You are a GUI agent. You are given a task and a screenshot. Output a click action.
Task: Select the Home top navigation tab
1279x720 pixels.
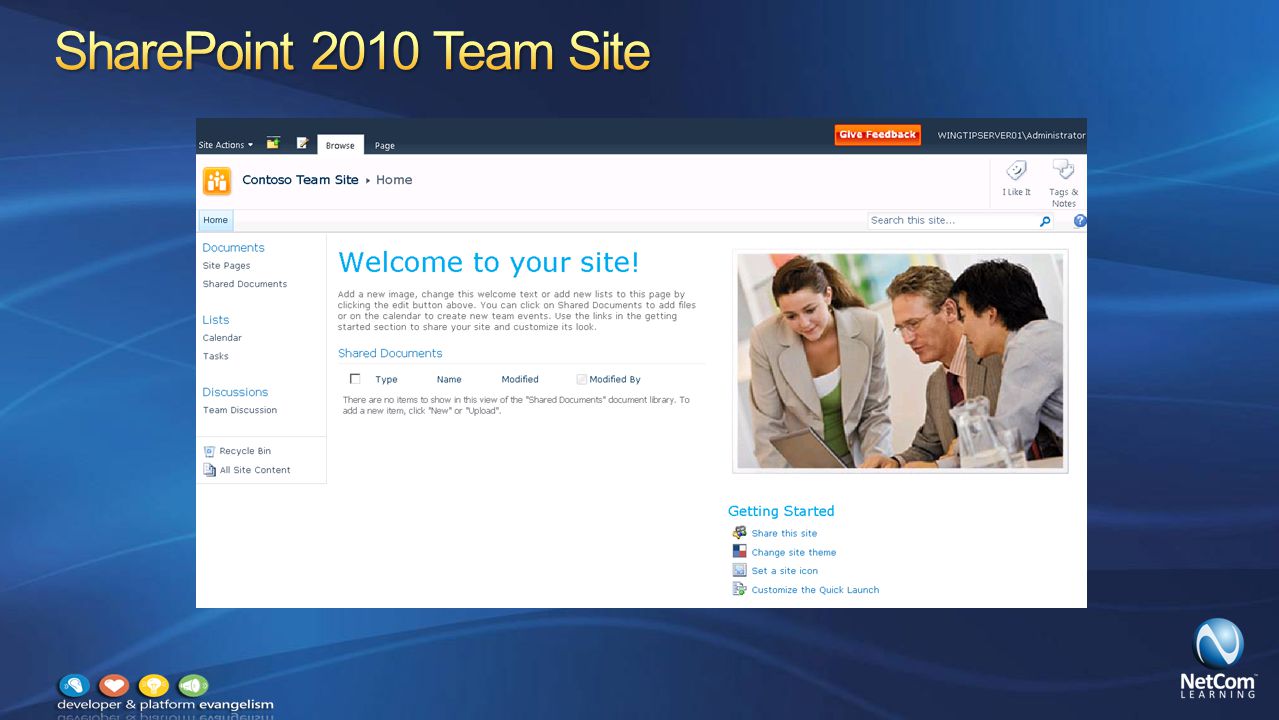pos(215,220)
